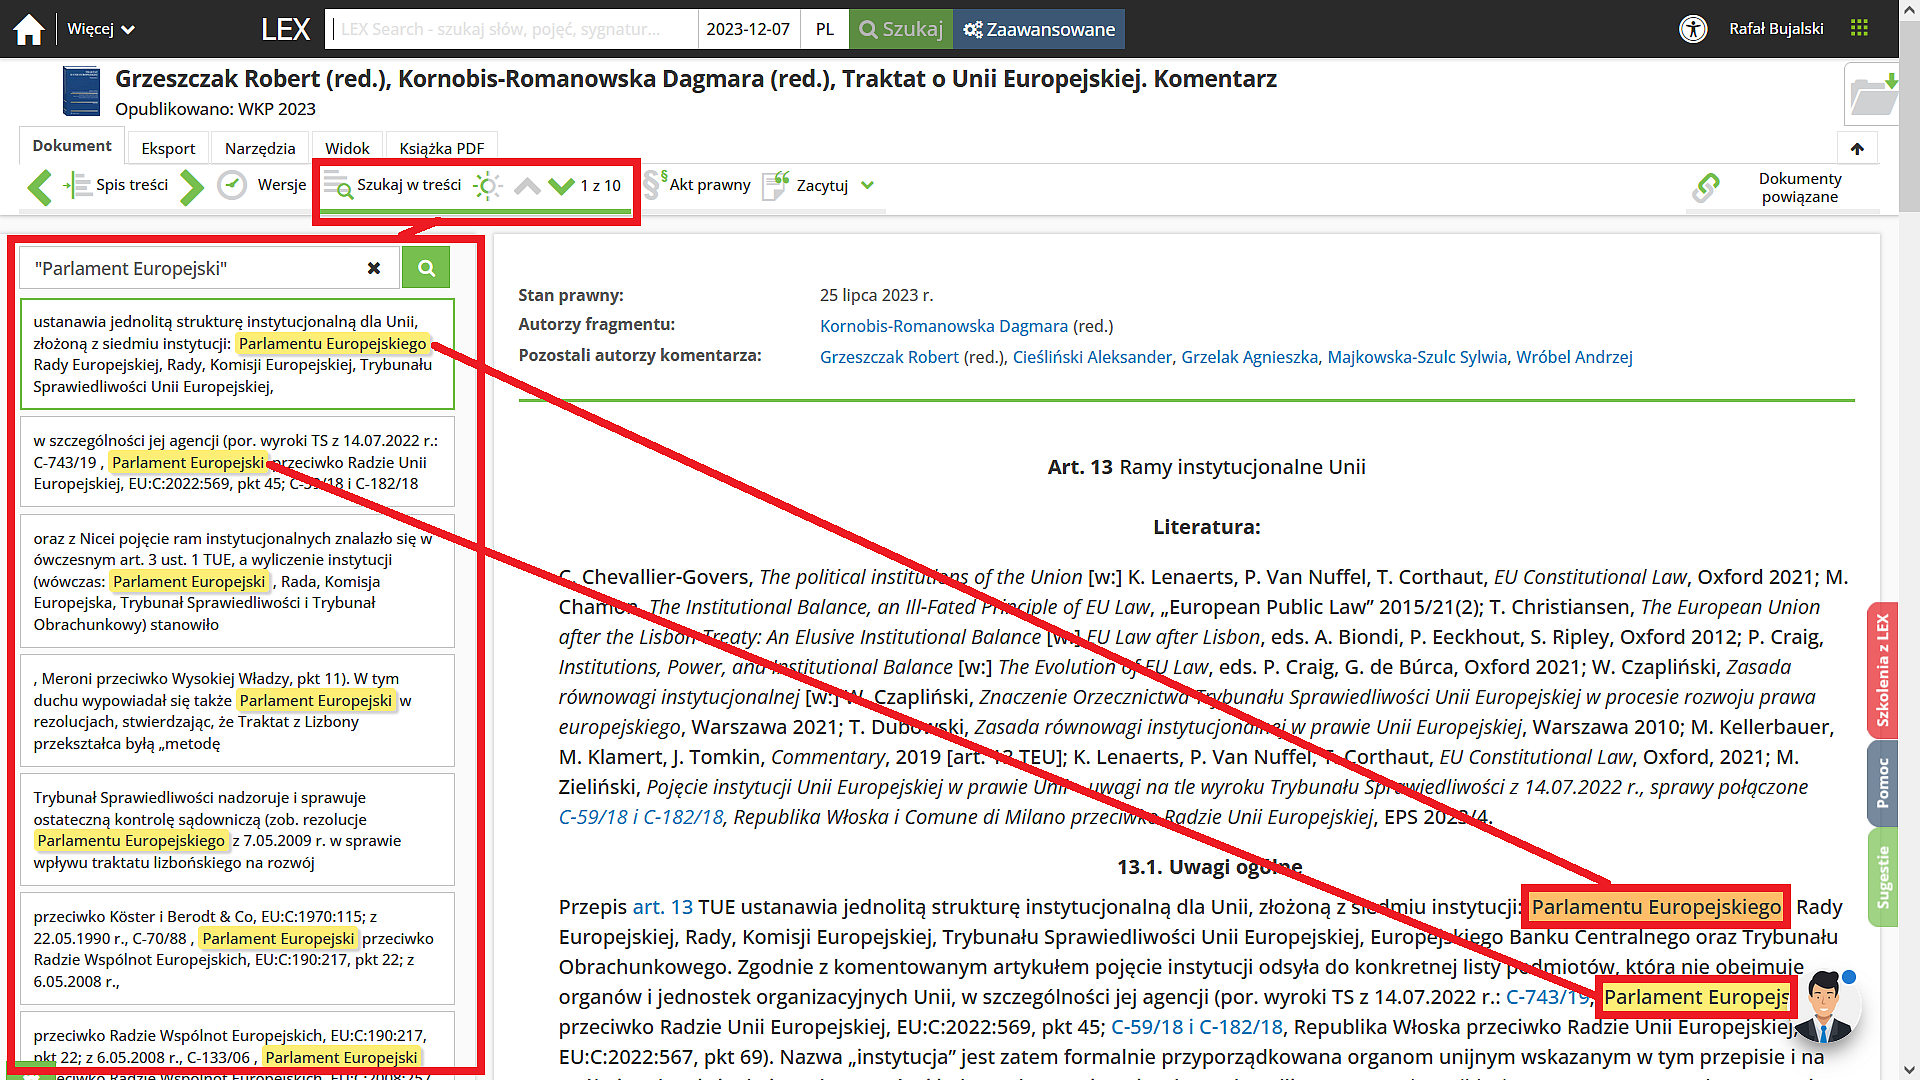Open the Wersje clock icon
1920x1080 pixels.
232,186
